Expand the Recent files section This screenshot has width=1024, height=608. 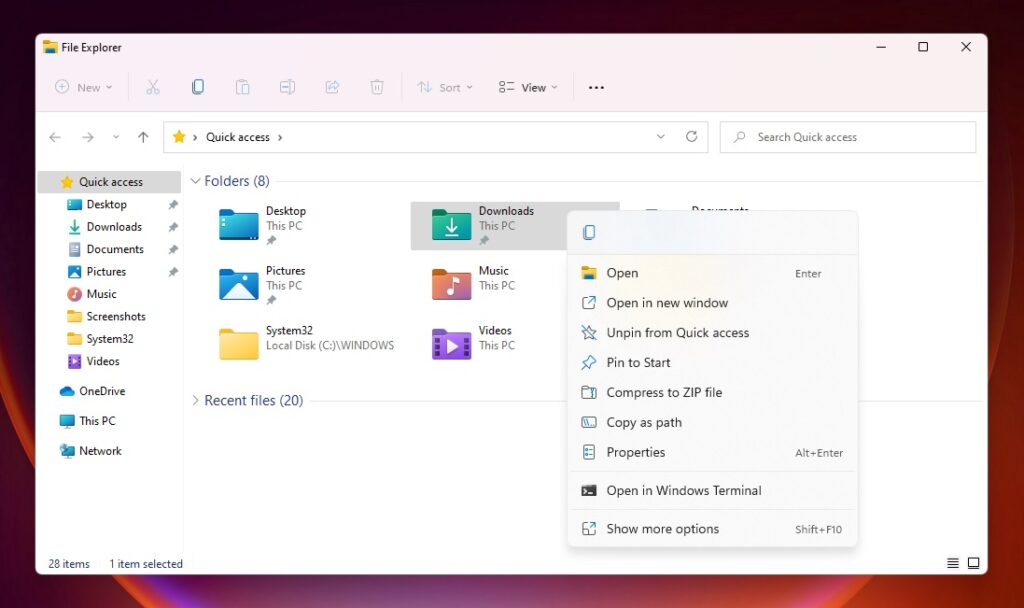[x=196, y=400]
